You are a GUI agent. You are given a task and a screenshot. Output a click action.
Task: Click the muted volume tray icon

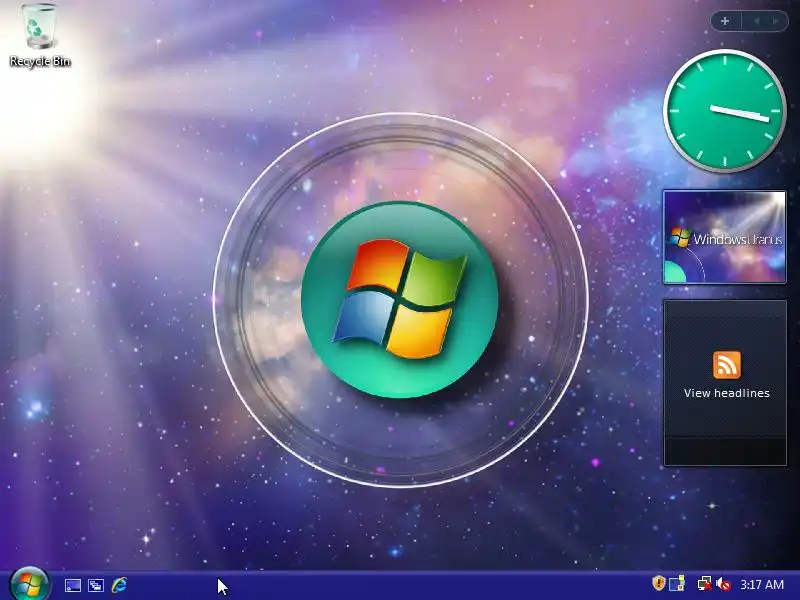(723, 584)
